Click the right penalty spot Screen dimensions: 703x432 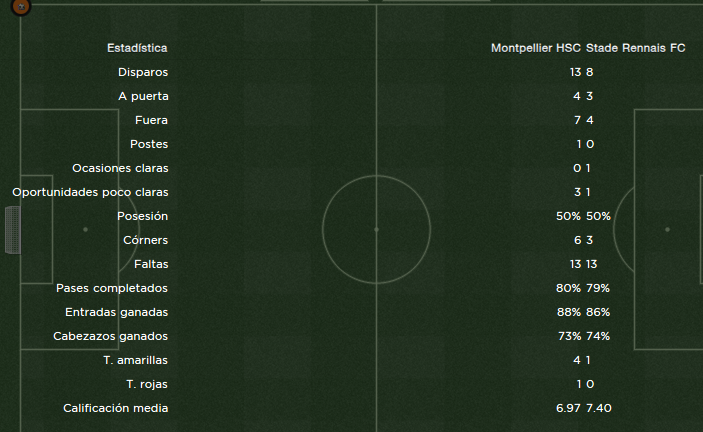coord(667,229)
